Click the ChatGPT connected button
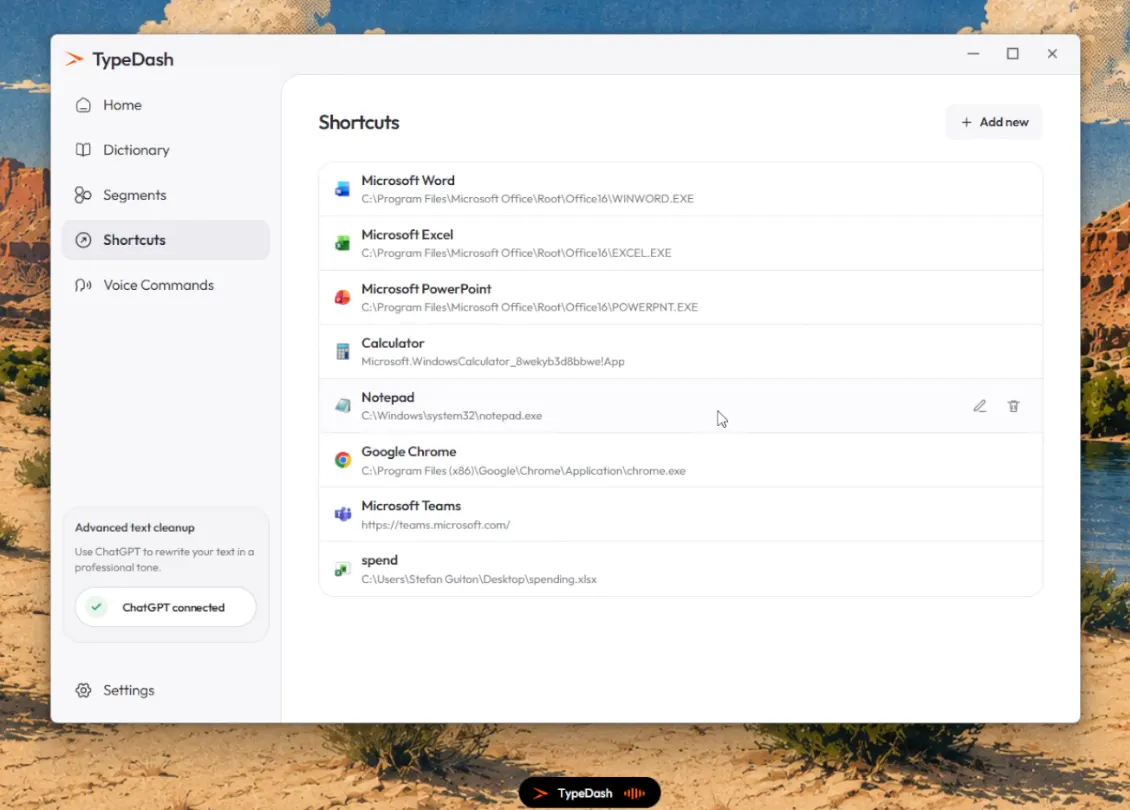 [x=165, y=607]
